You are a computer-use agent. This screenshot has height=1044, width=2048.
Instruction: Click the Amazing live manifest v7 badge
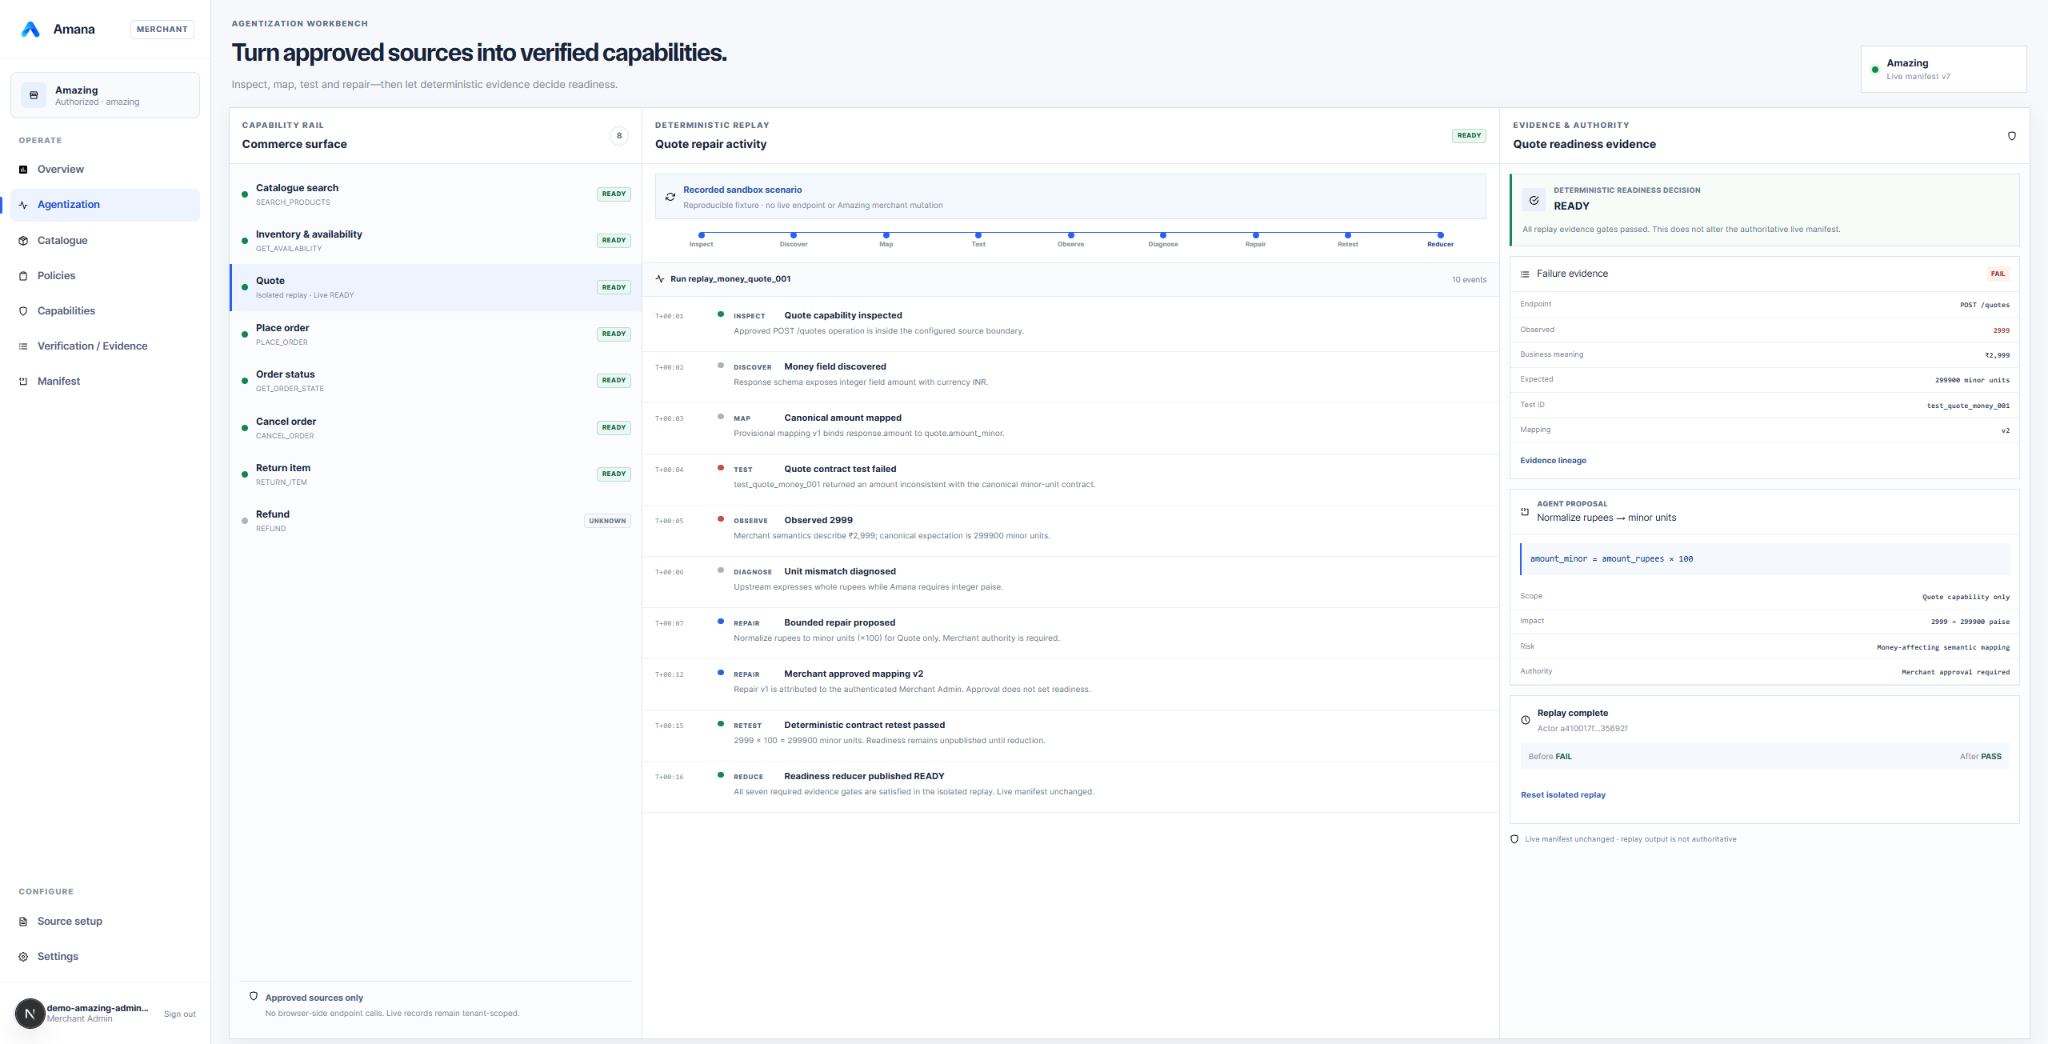click(1943, 69)
